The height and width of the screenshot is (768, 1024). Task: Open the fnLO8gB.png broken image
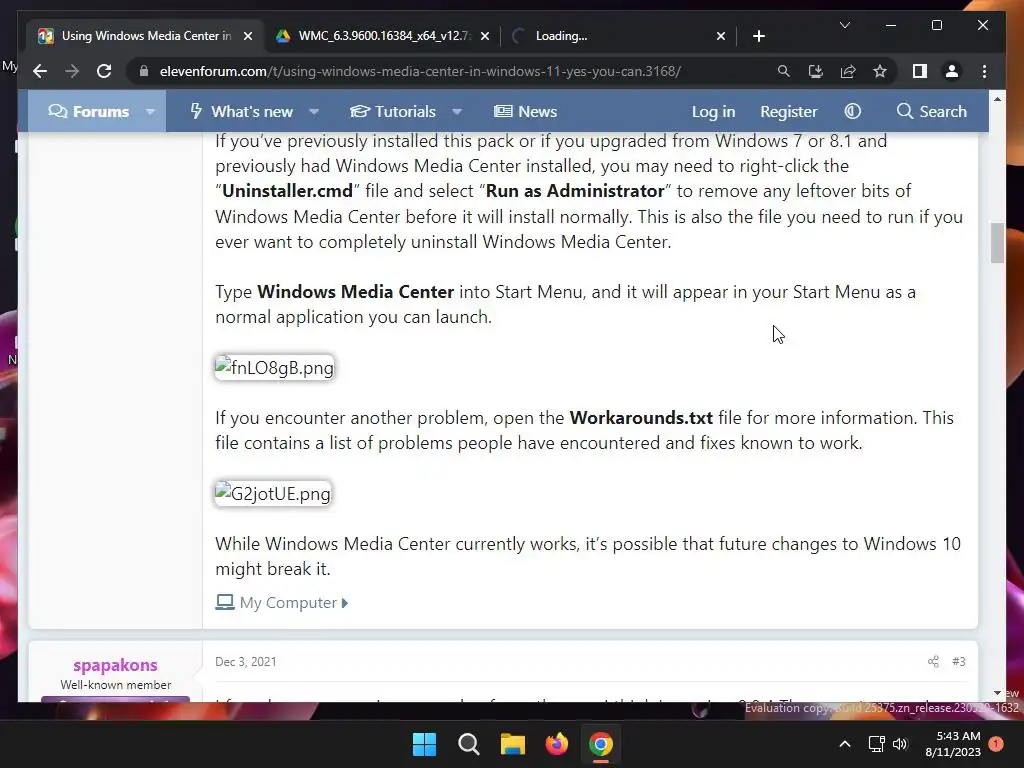274,368
